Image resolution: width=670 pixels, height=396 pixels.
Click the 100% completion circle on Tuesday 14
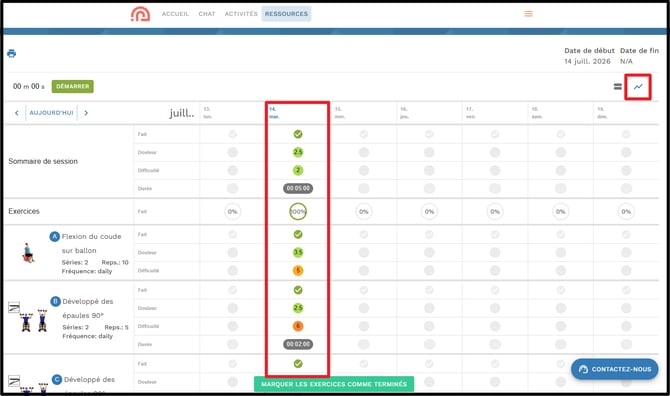tap(298, 211)
